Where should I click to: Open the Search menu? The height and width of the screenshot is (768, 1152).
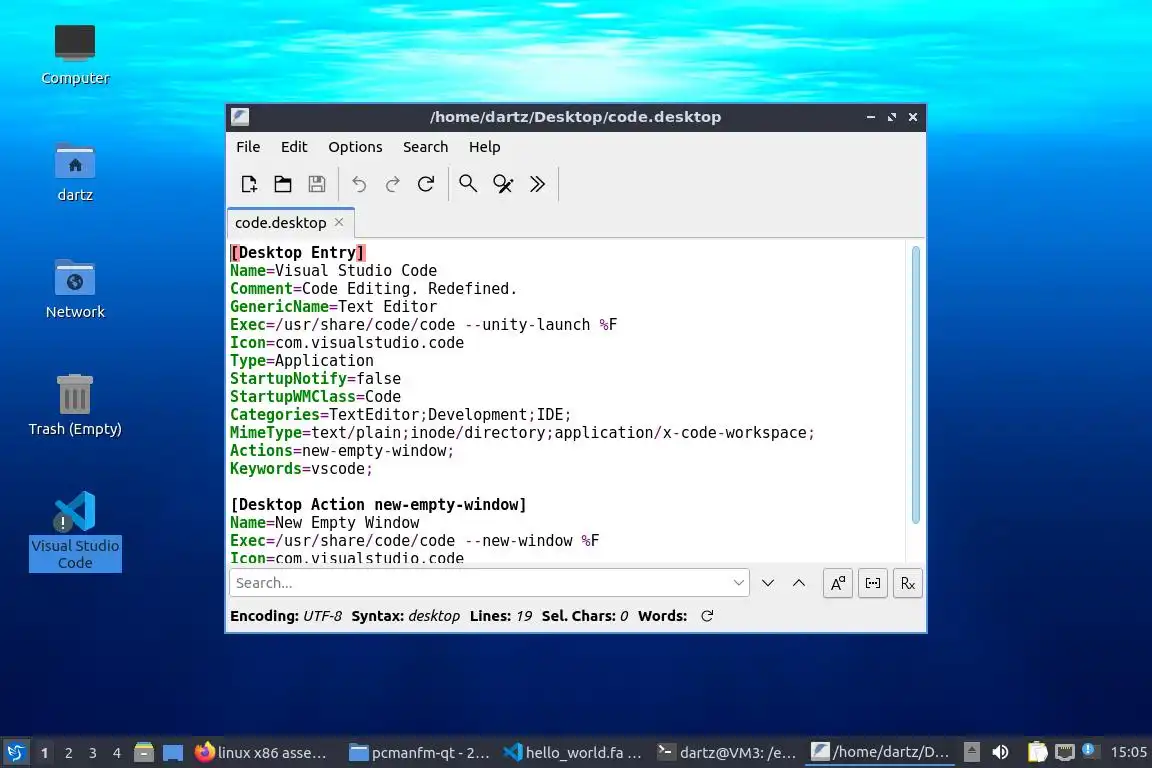(x=425, y=147)
